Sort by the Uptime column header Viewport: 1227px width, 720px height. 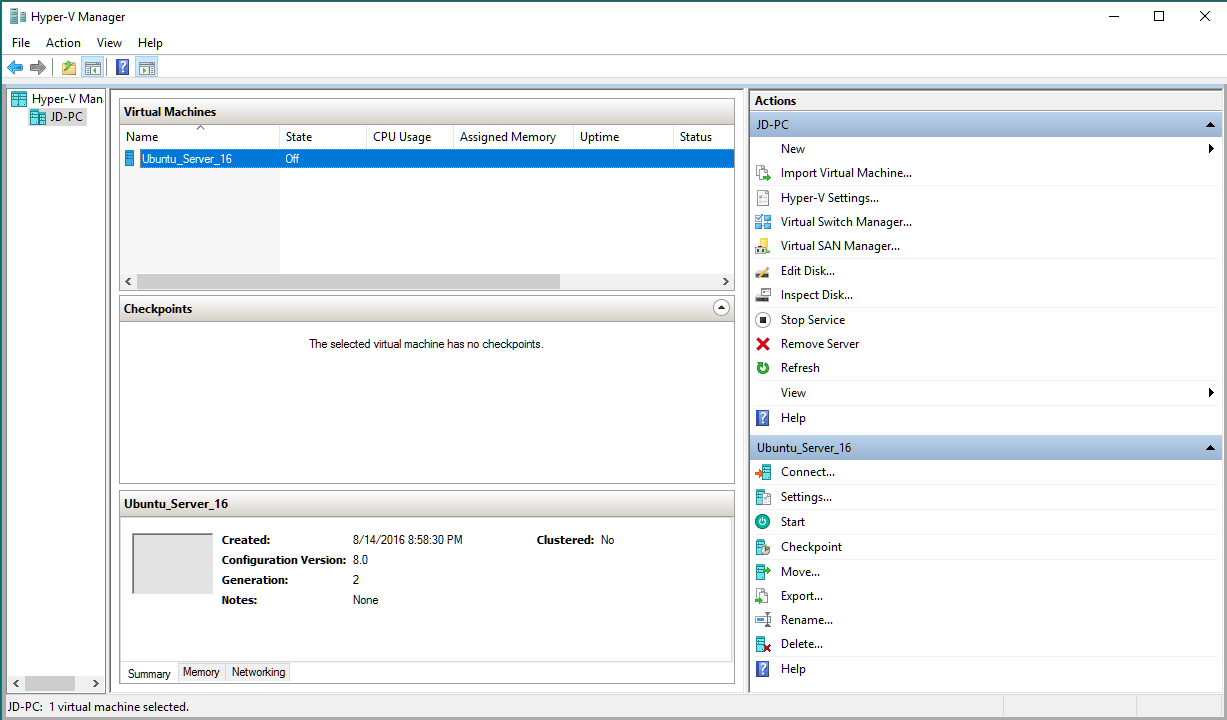623,137
